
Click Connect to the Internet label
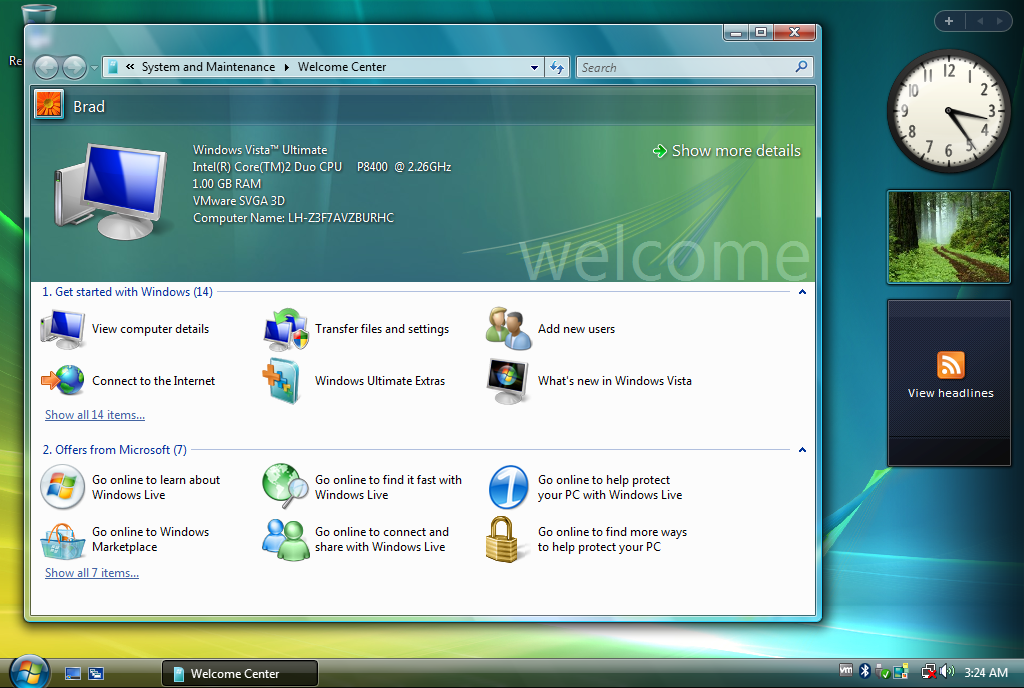pyautogui.click(x=153, y=381)
